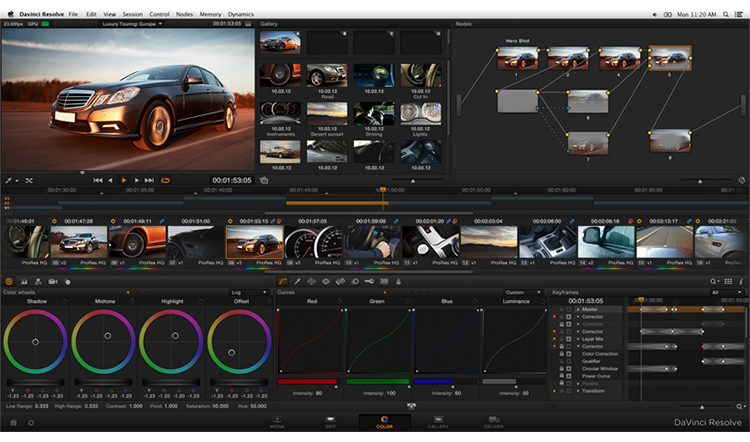
Task: Open the Power Window palette icon
Action: [311, 281]
